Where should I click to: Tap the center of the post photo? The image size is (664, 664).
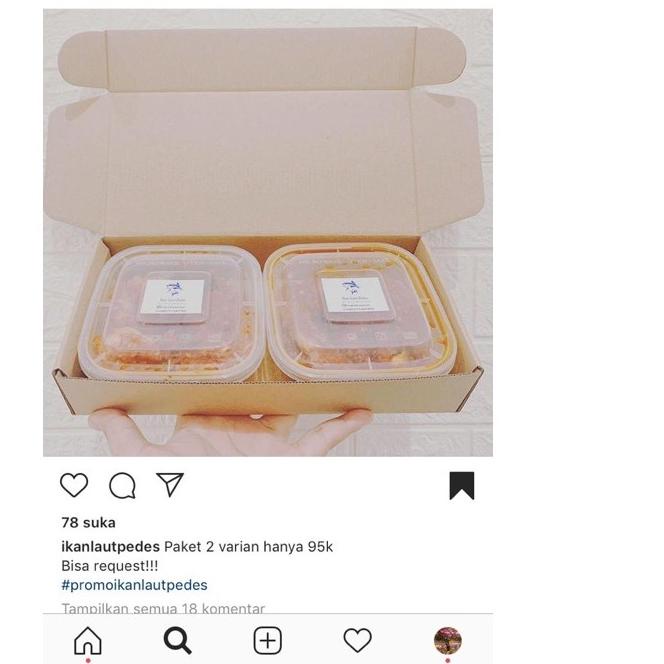(x=268, y=232)
